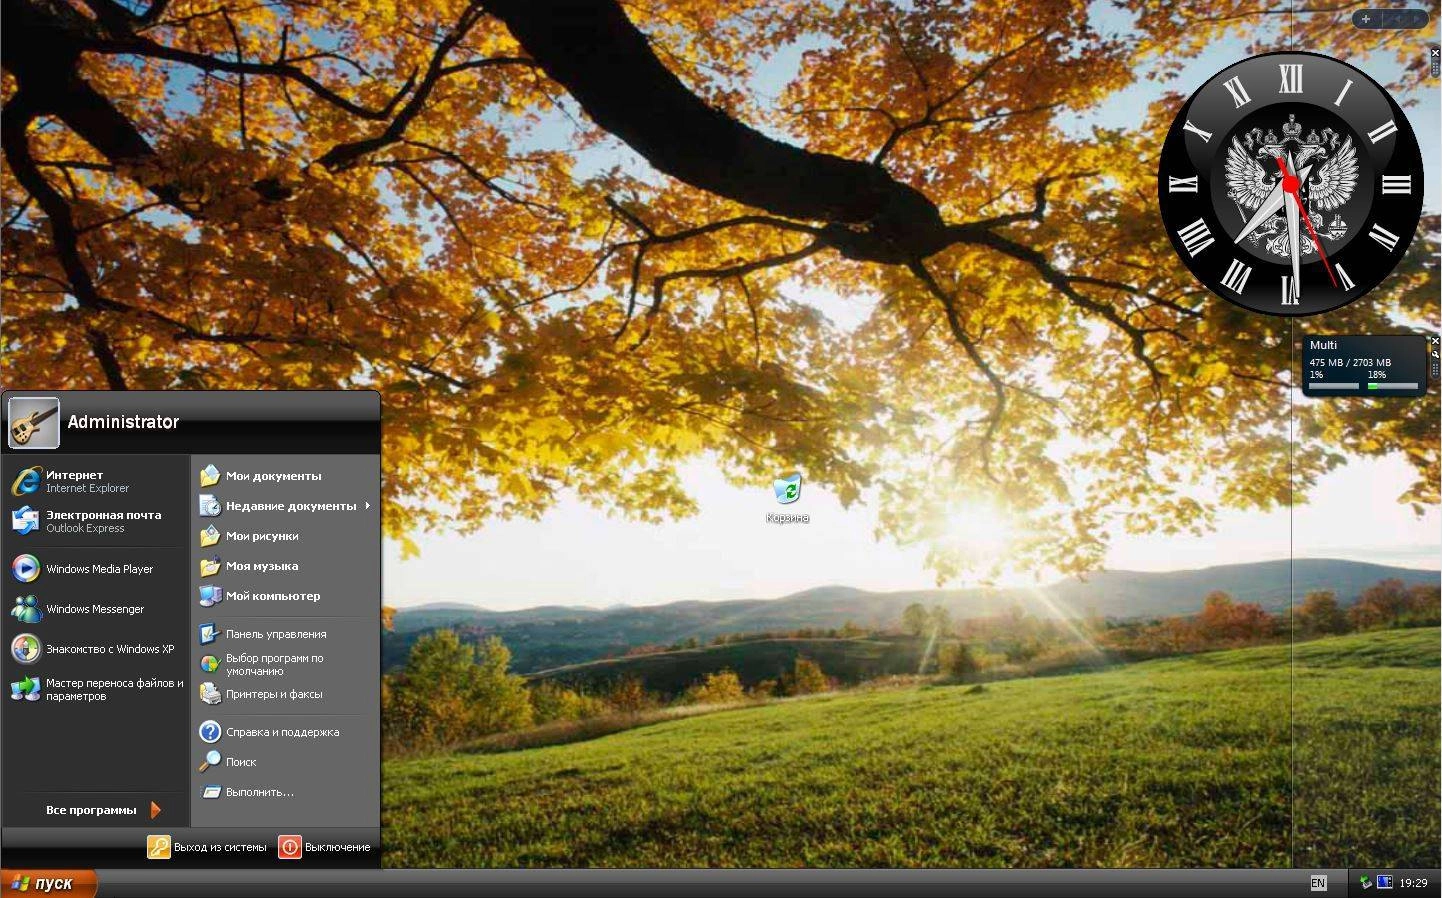The width and height of the screenshot is (1442, 898).
Task: Grab the clock gadget drag handle
Action: click(1437, 68)
